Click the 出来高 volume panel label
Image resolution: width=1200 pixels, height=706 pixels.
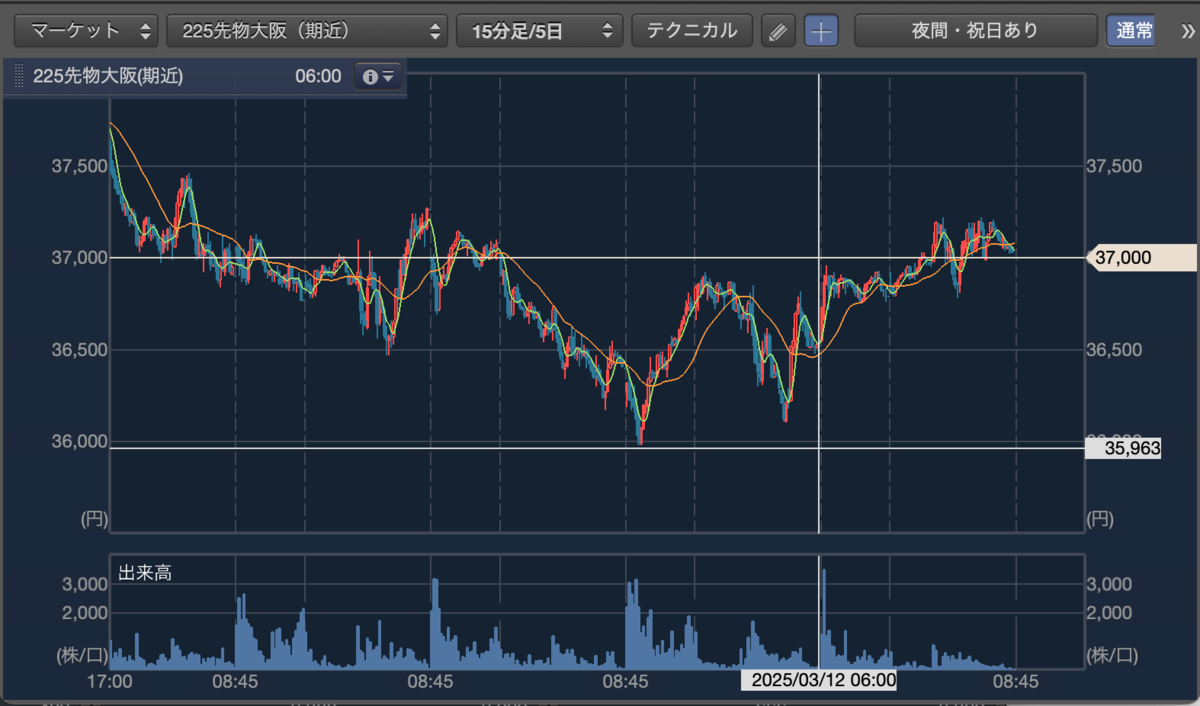(x=145, y=573)
